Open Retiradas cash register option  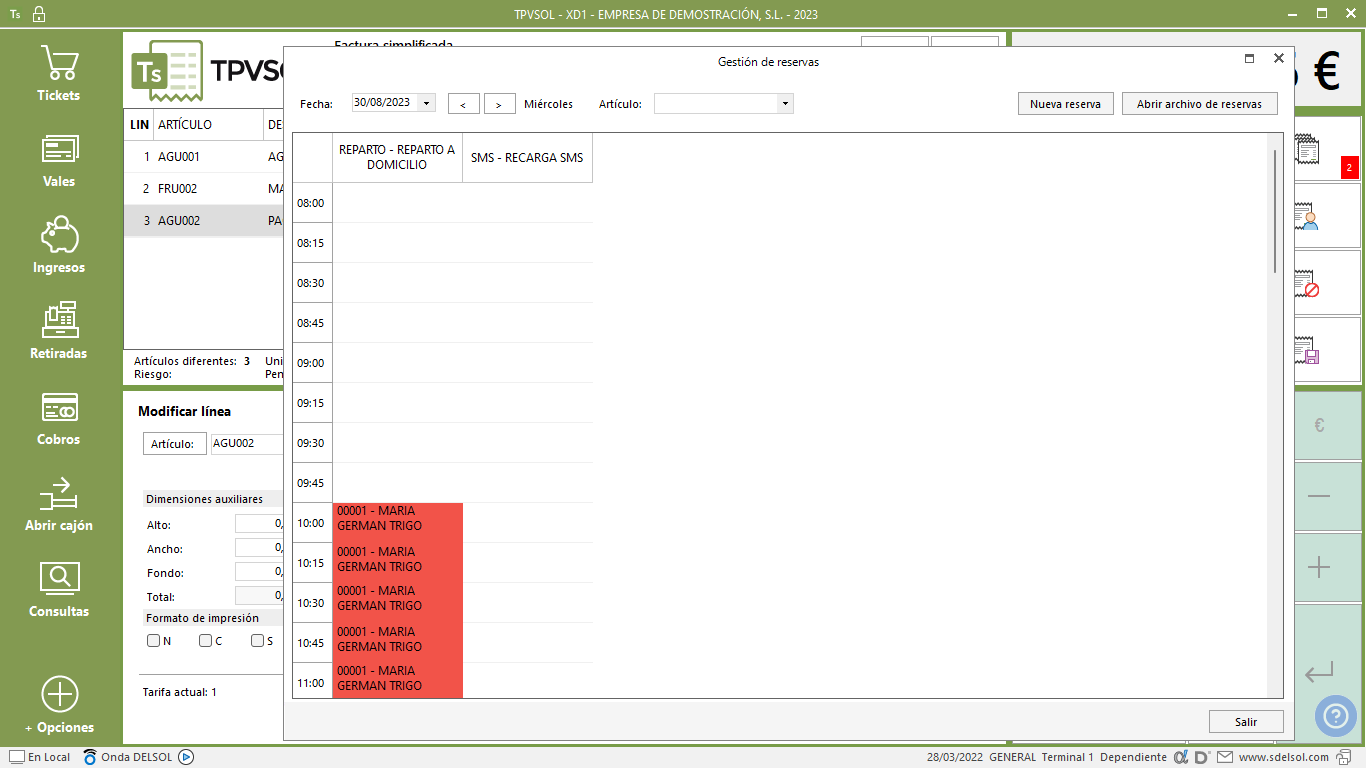click(59, 331)
